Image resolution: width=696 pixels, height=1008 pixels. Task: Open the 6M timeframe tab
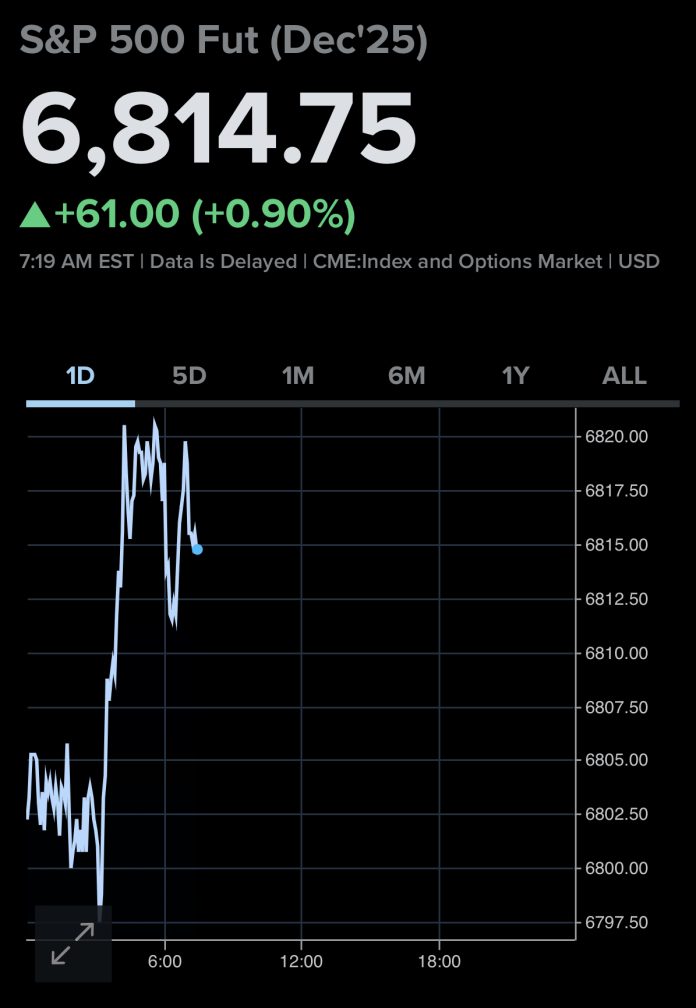point(407,376)
